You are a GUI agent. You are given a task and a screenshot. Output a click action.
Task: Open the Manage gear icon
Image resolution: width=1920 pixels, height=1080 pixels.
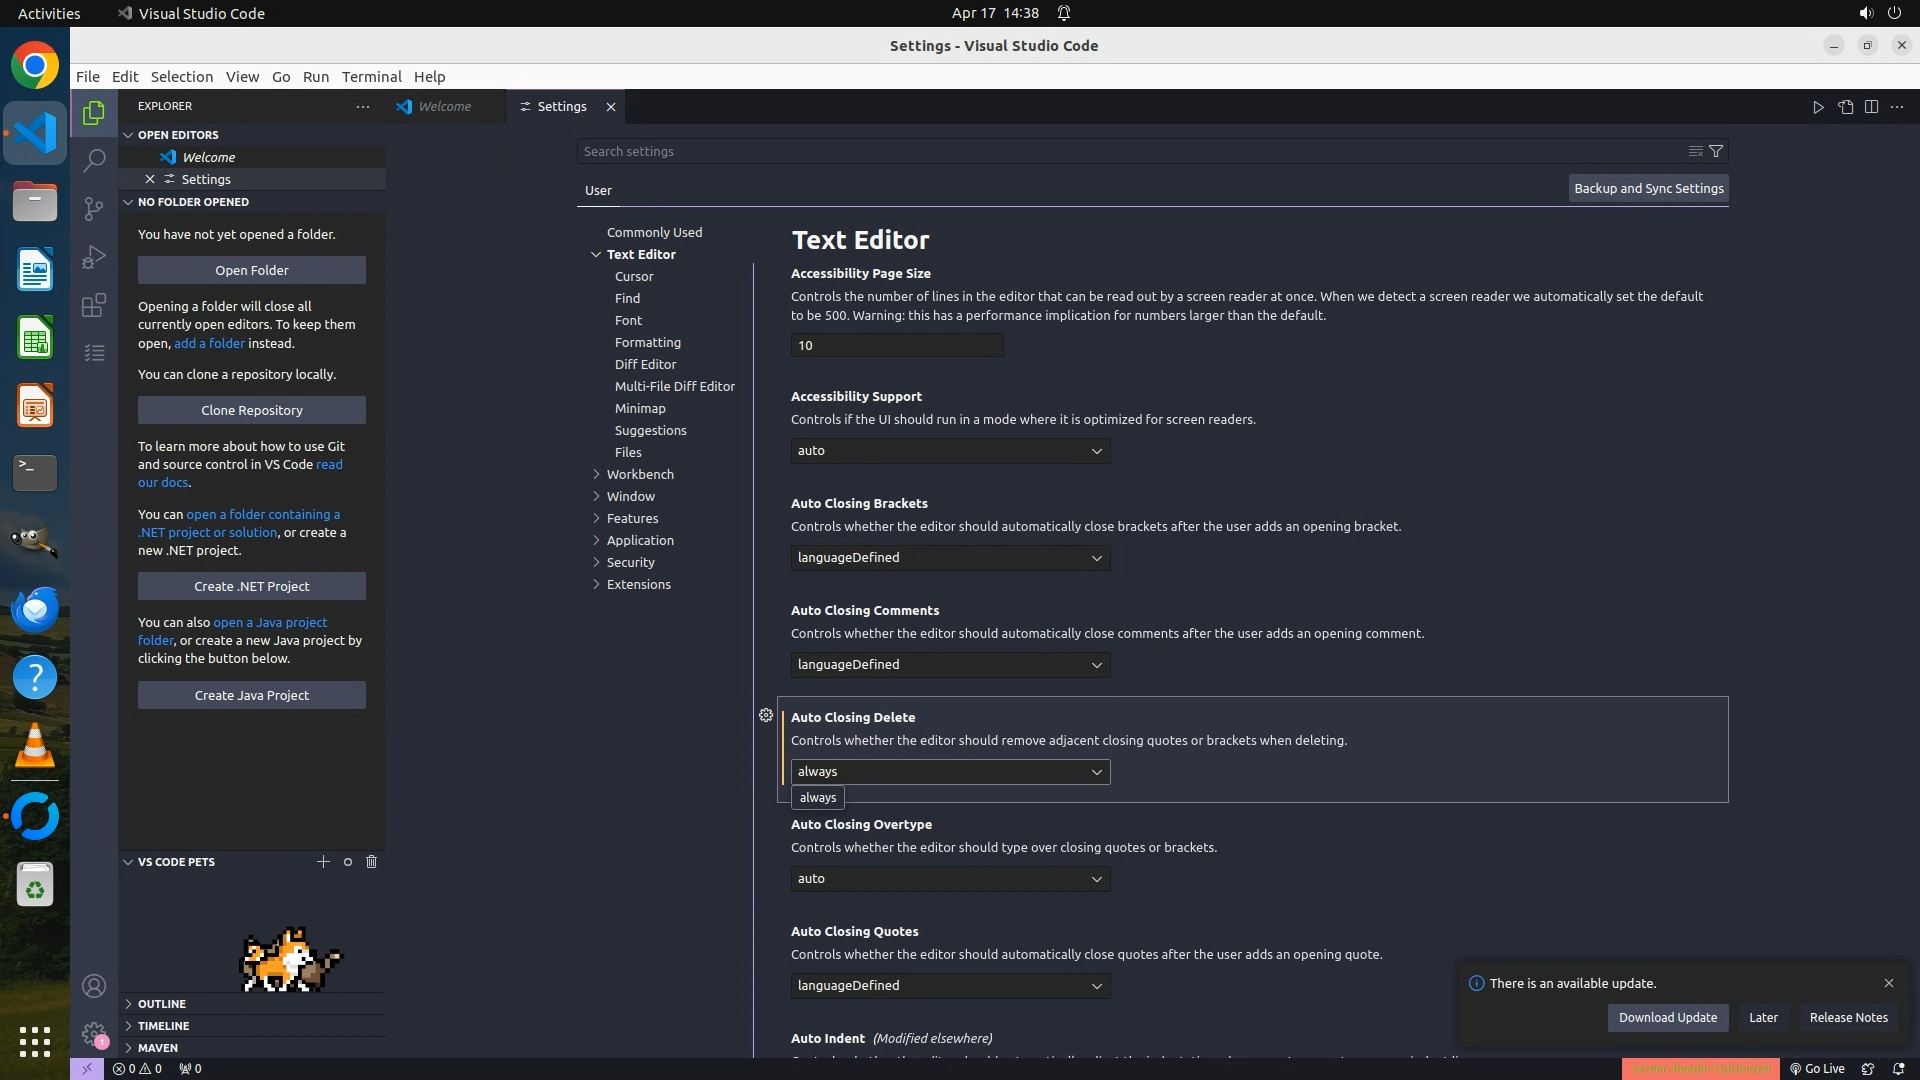pos(94,1034)
